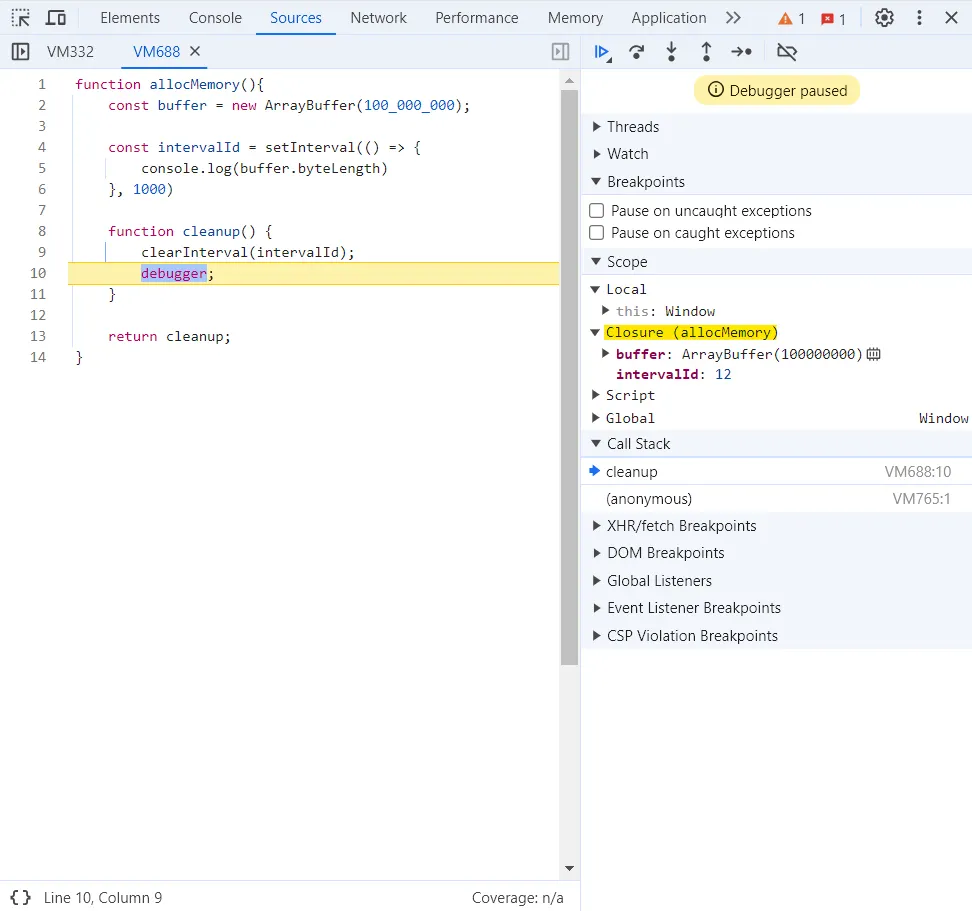972x911 pixels.
Task: Toggle the navigator sidebar panel
Action: click(x=18, y=51)
